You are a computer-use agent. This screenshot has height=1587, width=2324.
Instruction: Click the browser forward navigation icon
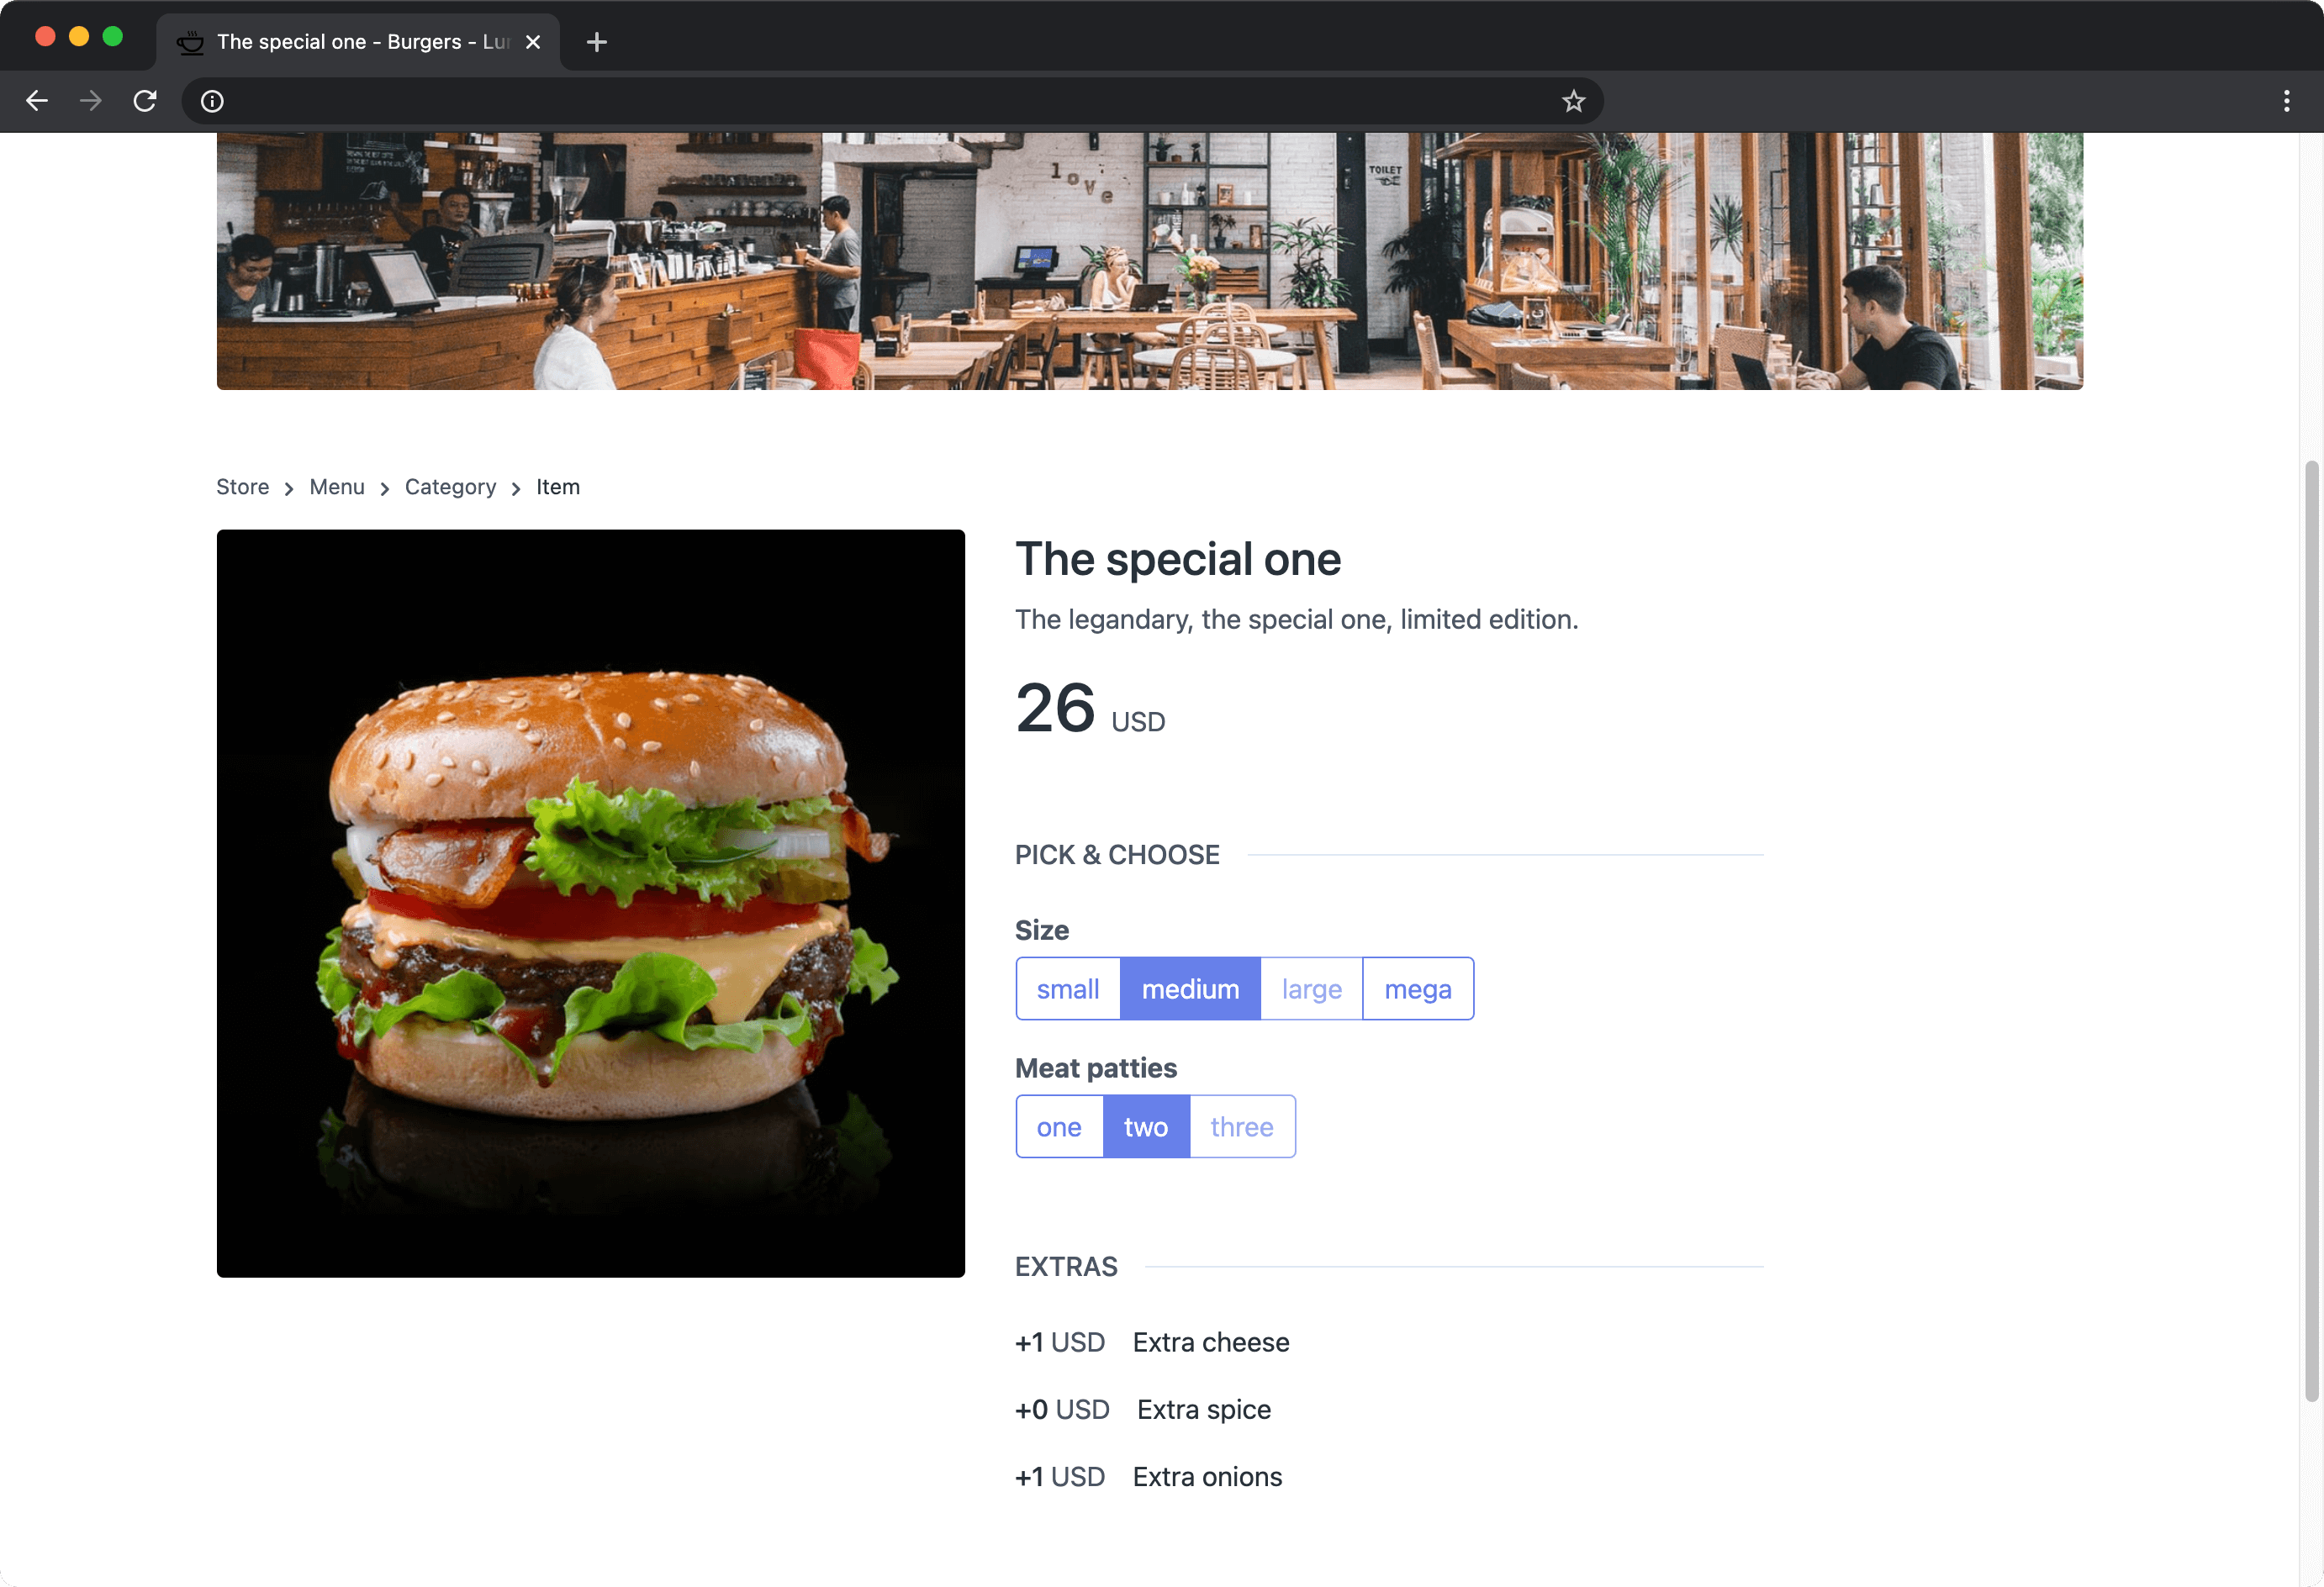(92, 99)
